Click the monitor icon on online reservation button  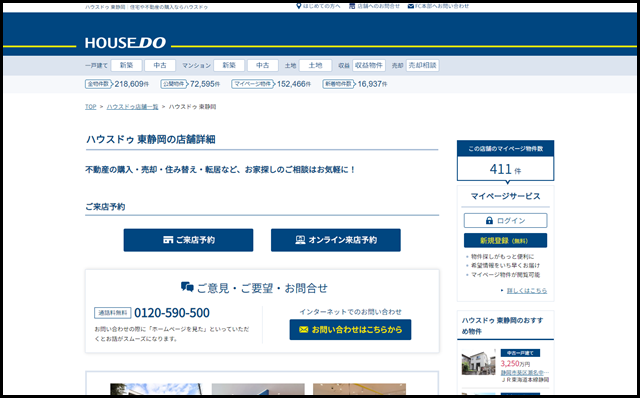[x=300, y=240]
